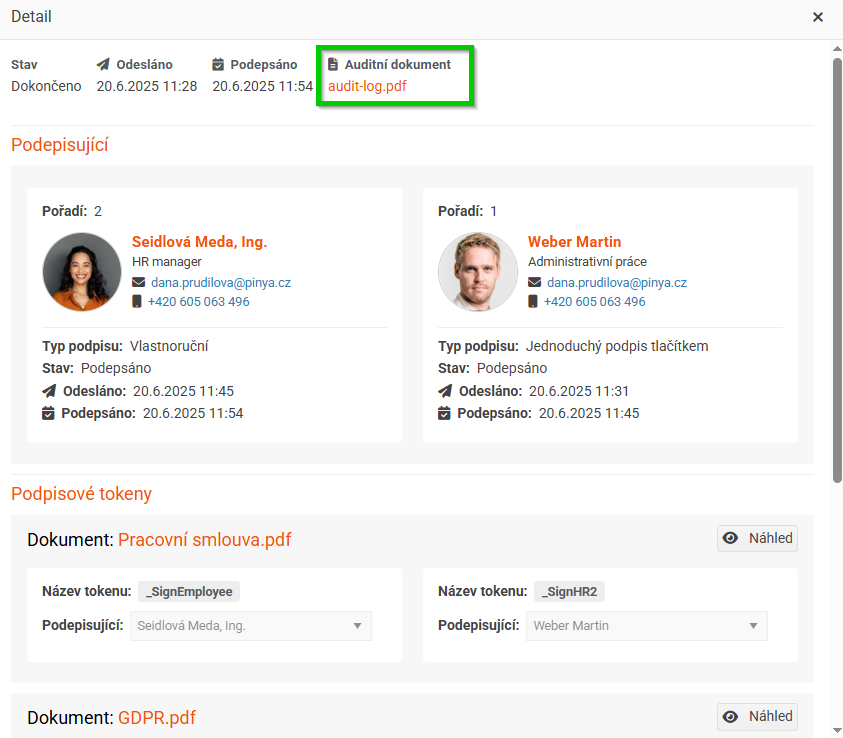The width and height of the screenshot is (843, 738).
Task: Open the audit-log.pdf link
Action: (x=367, y=86)
